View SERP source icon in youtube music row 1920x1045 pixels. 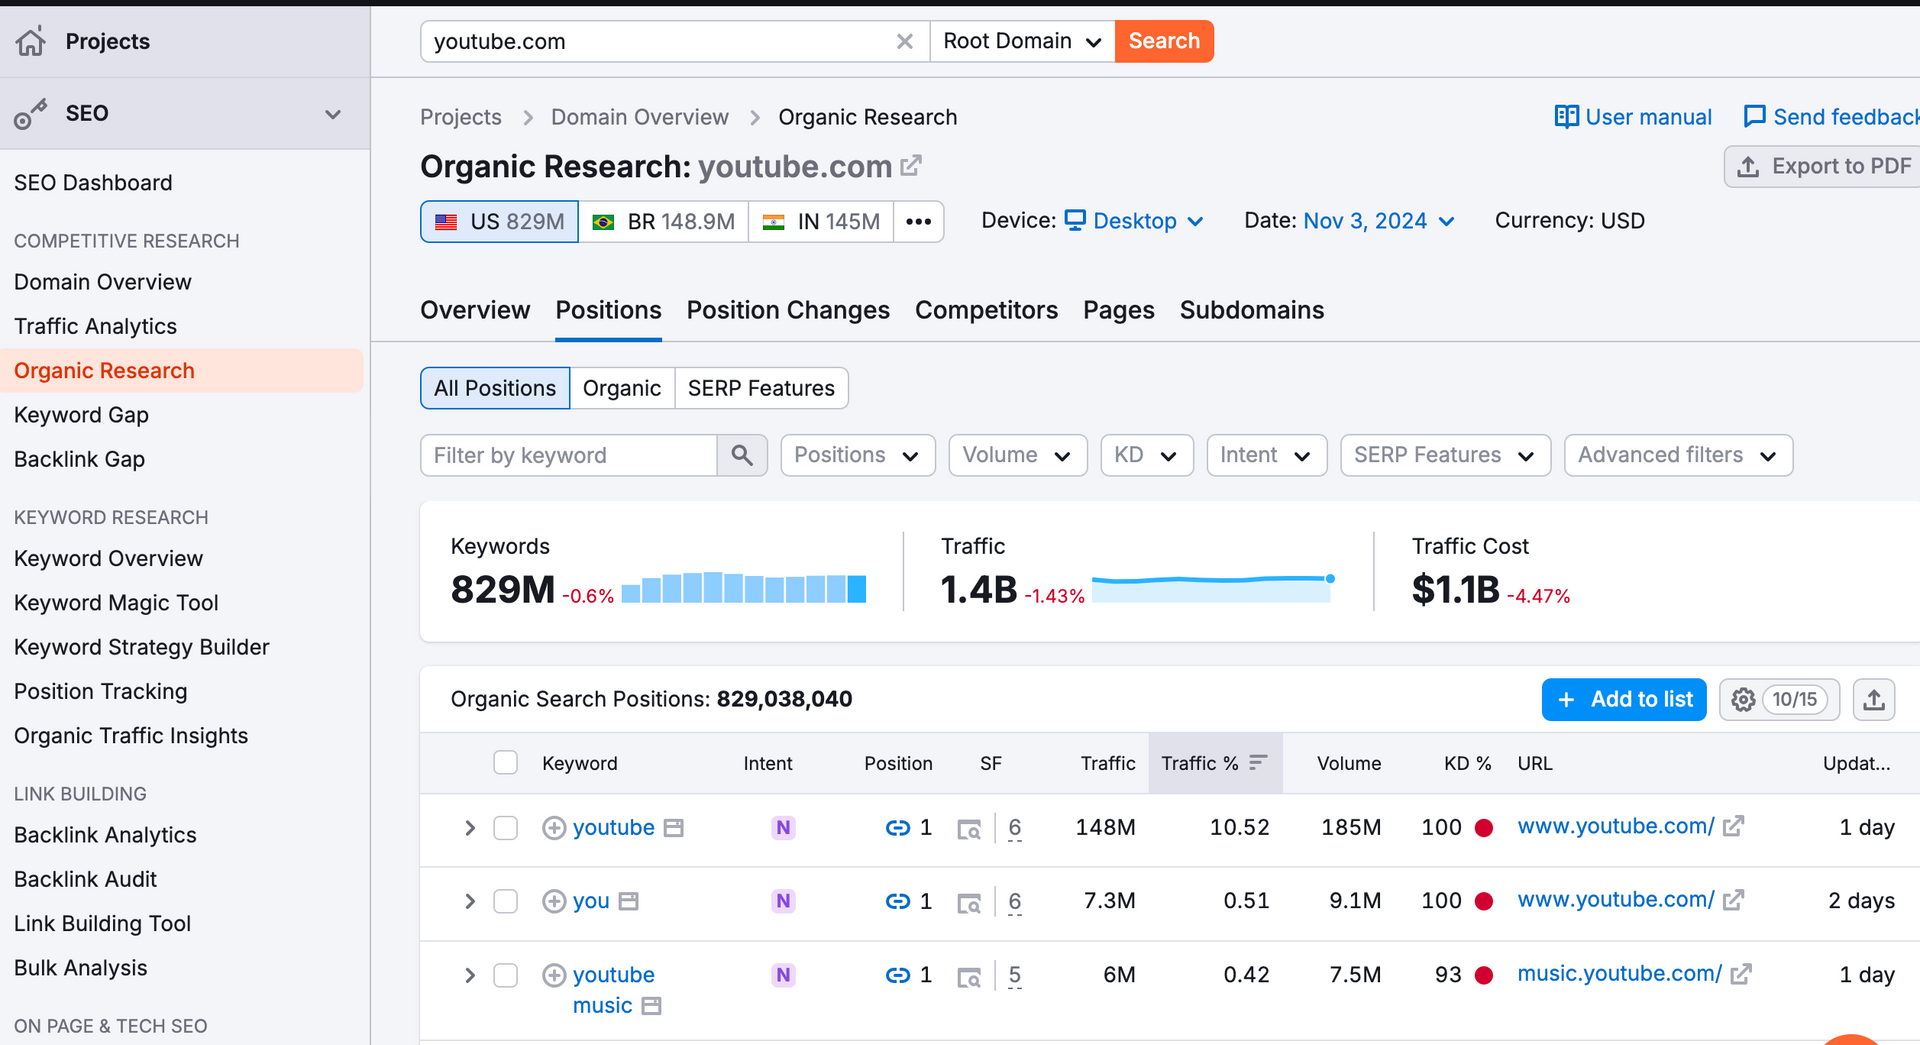[968, 976]
